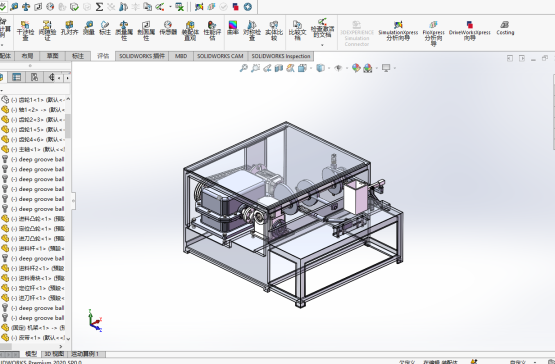555x364 pixels.
Task: Expand the 检查激活的文档 dropdown arrow
Action: coord(322,45)
